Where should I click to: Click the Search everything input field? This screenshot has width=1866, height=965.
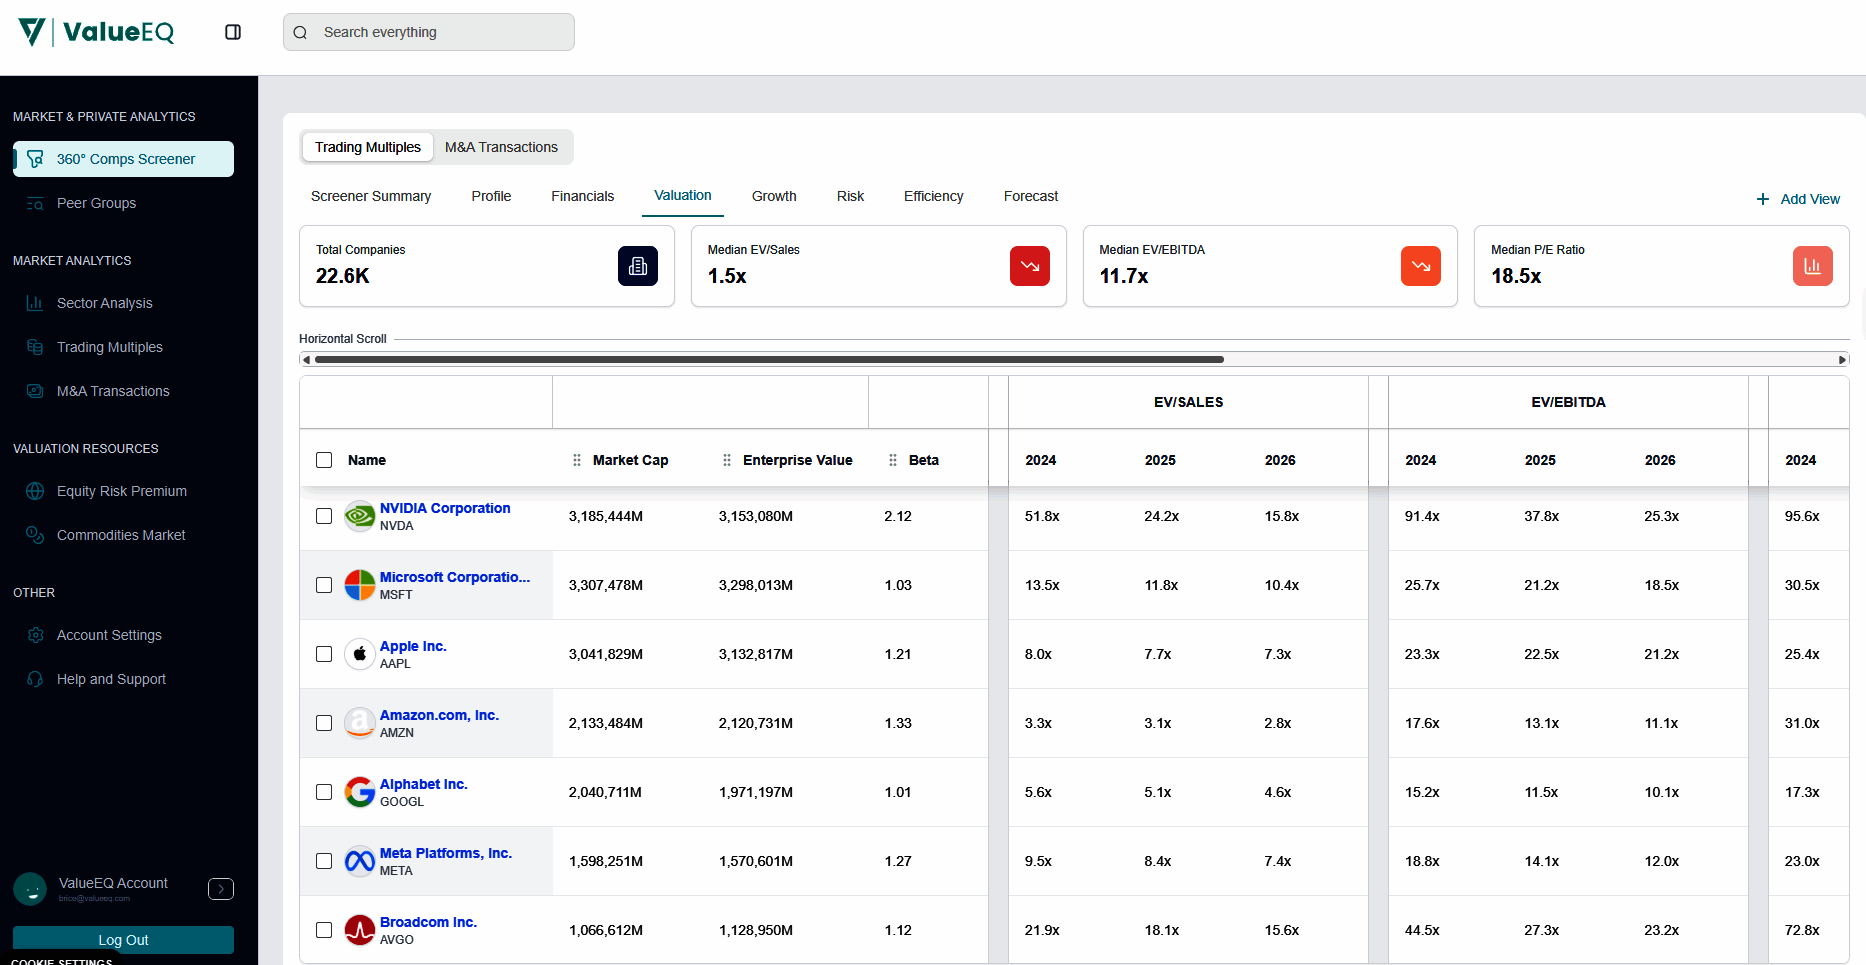440,32
